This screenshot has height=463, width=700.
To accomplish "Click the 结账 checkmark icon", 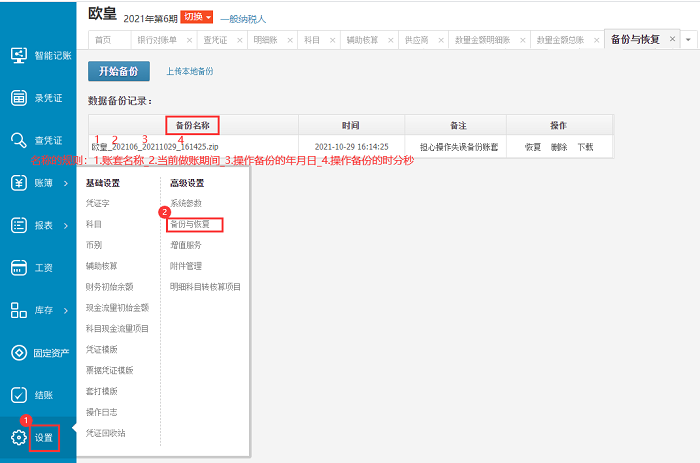I will [x=18, y=395].
